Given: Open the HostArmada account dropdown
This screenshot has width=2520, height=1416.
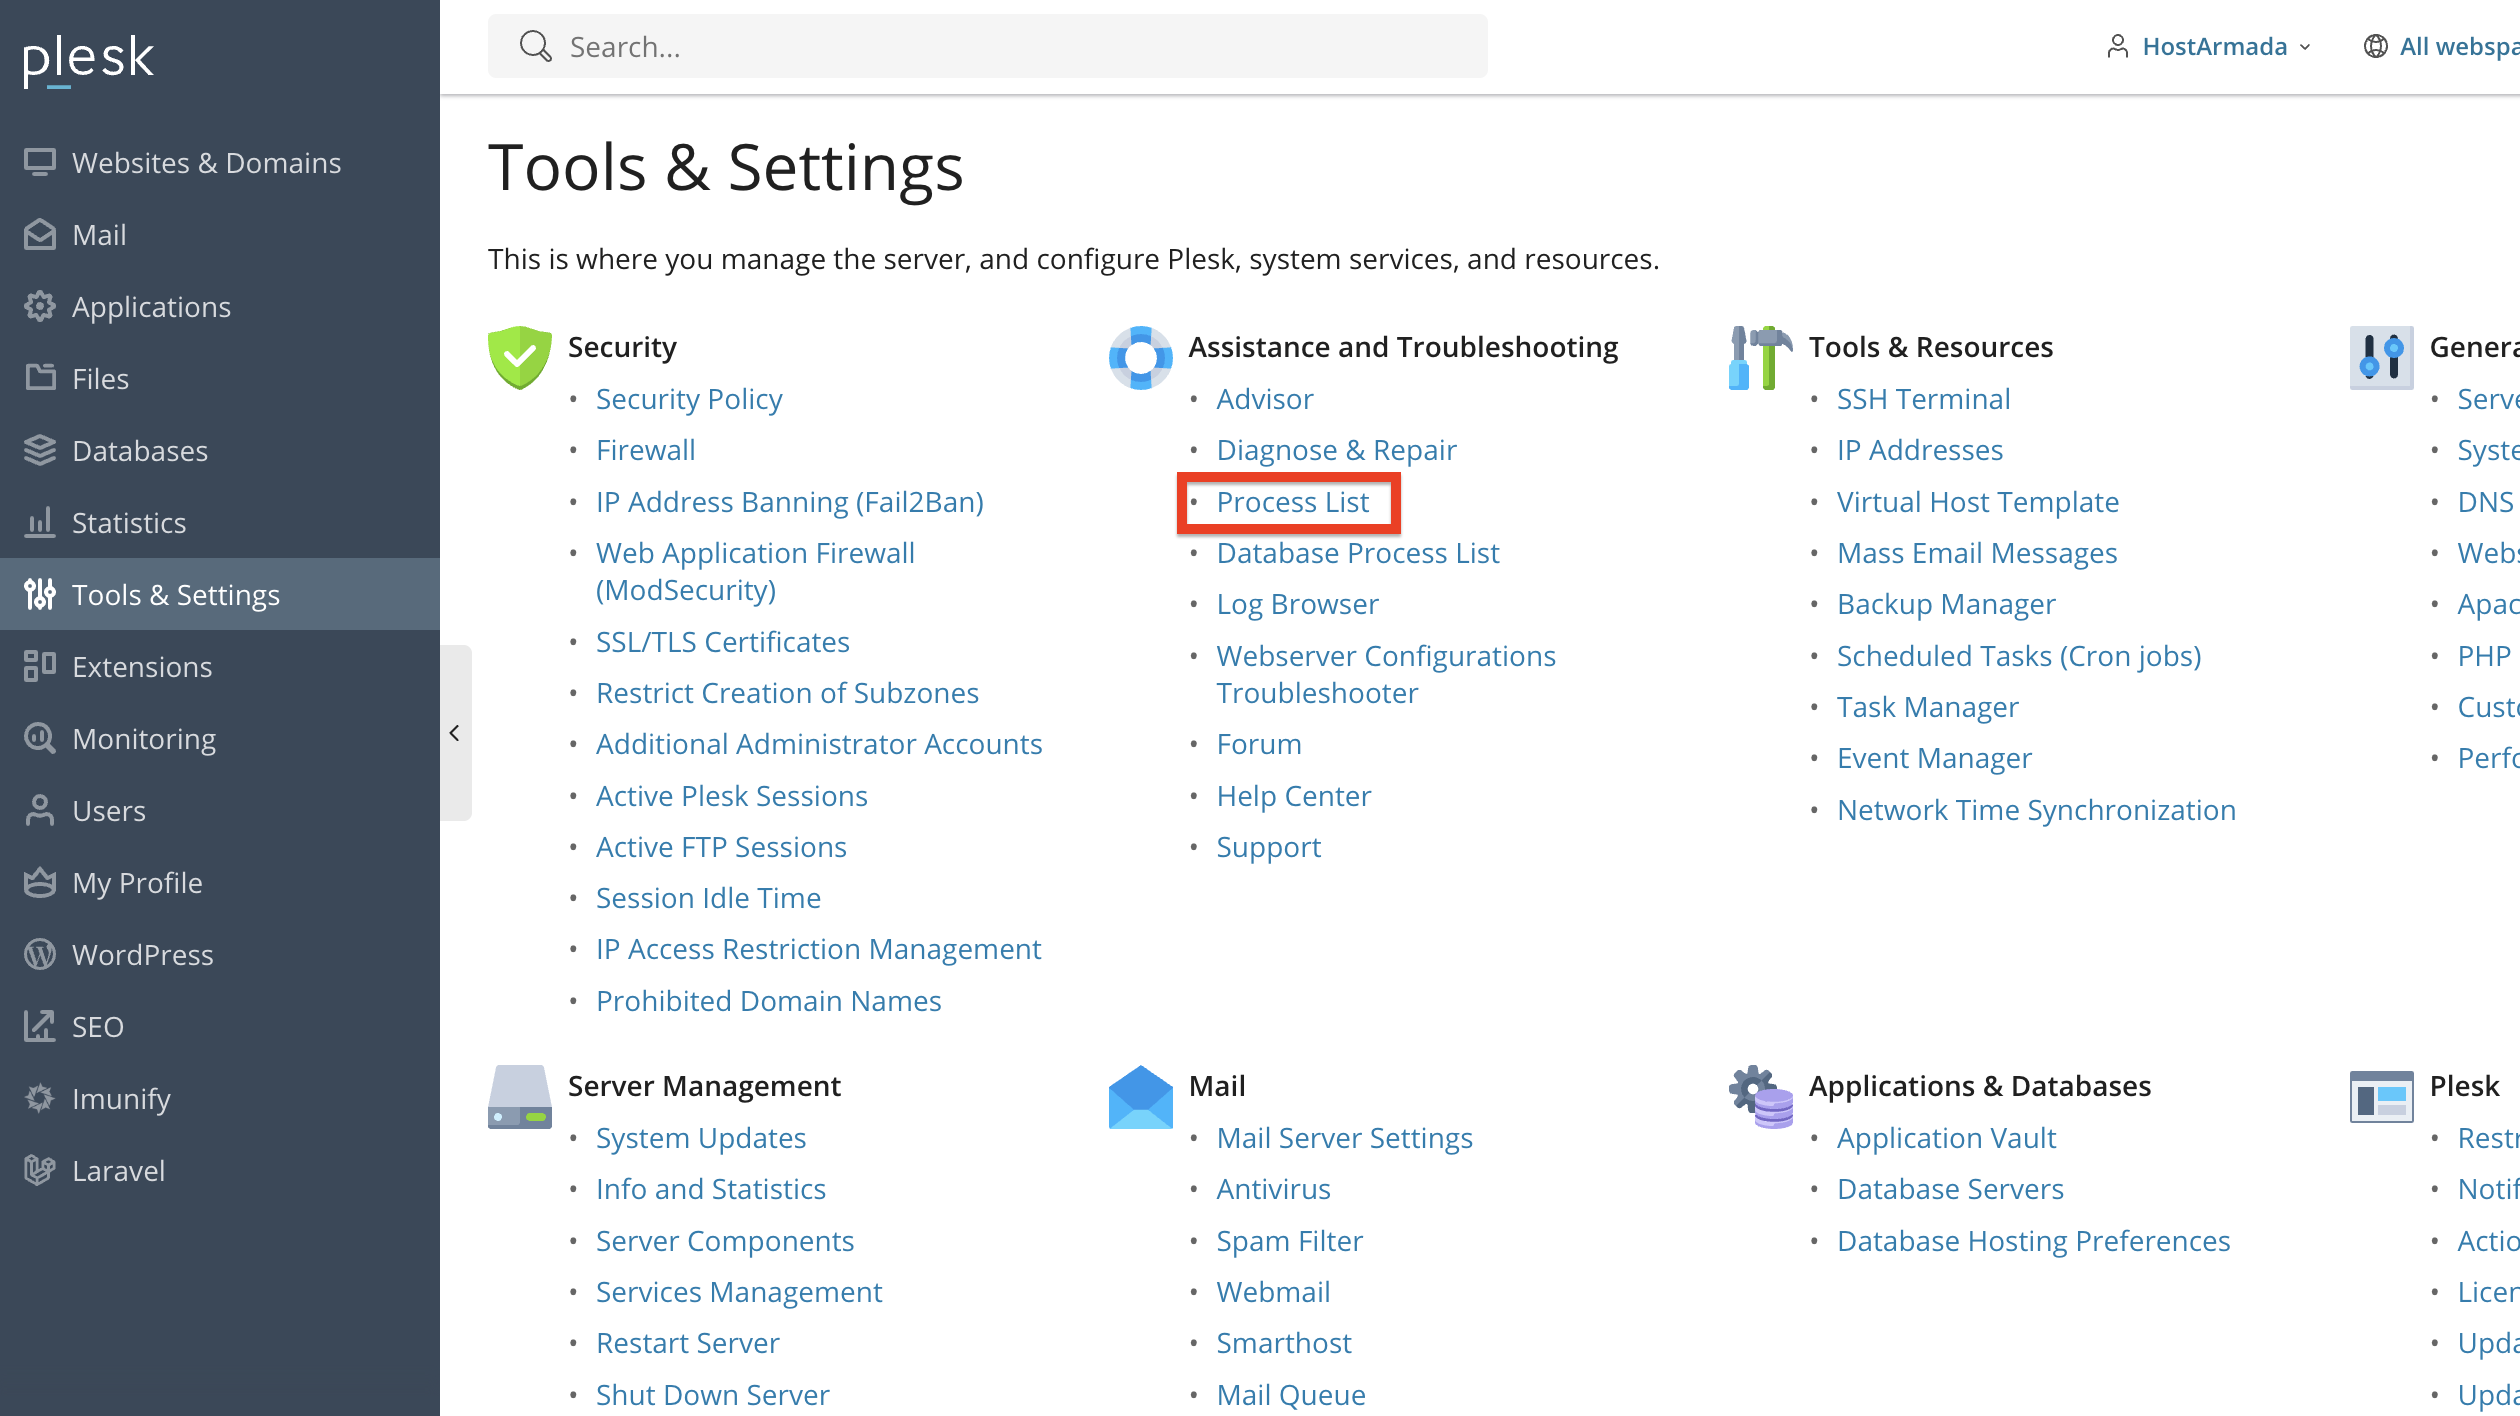Looking at the screenshot, I should click(x=2210, y=47).
